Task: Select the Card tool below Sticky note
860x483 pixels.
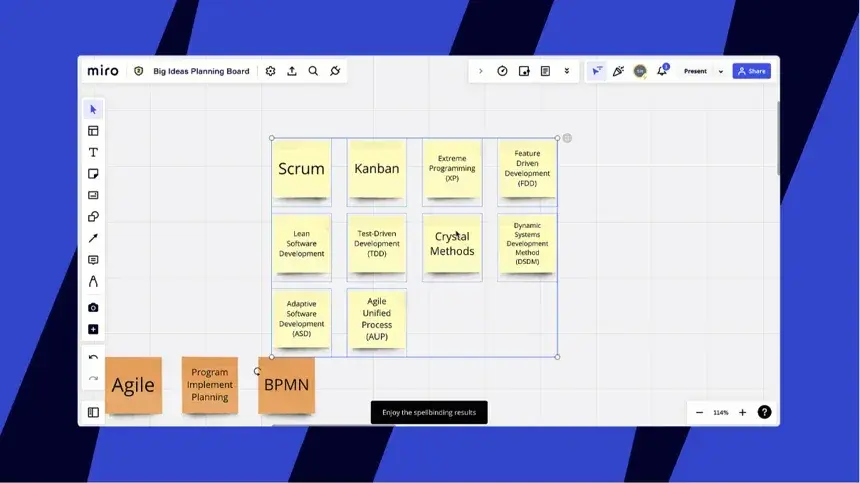Action: (93, 195)
